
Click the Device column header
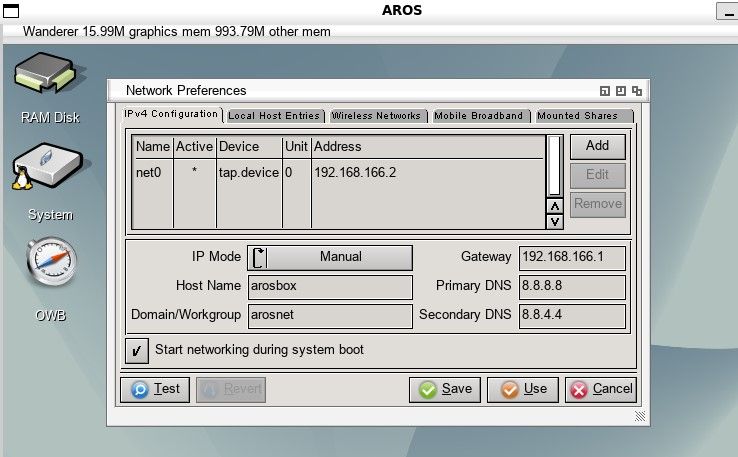[239, 147]
